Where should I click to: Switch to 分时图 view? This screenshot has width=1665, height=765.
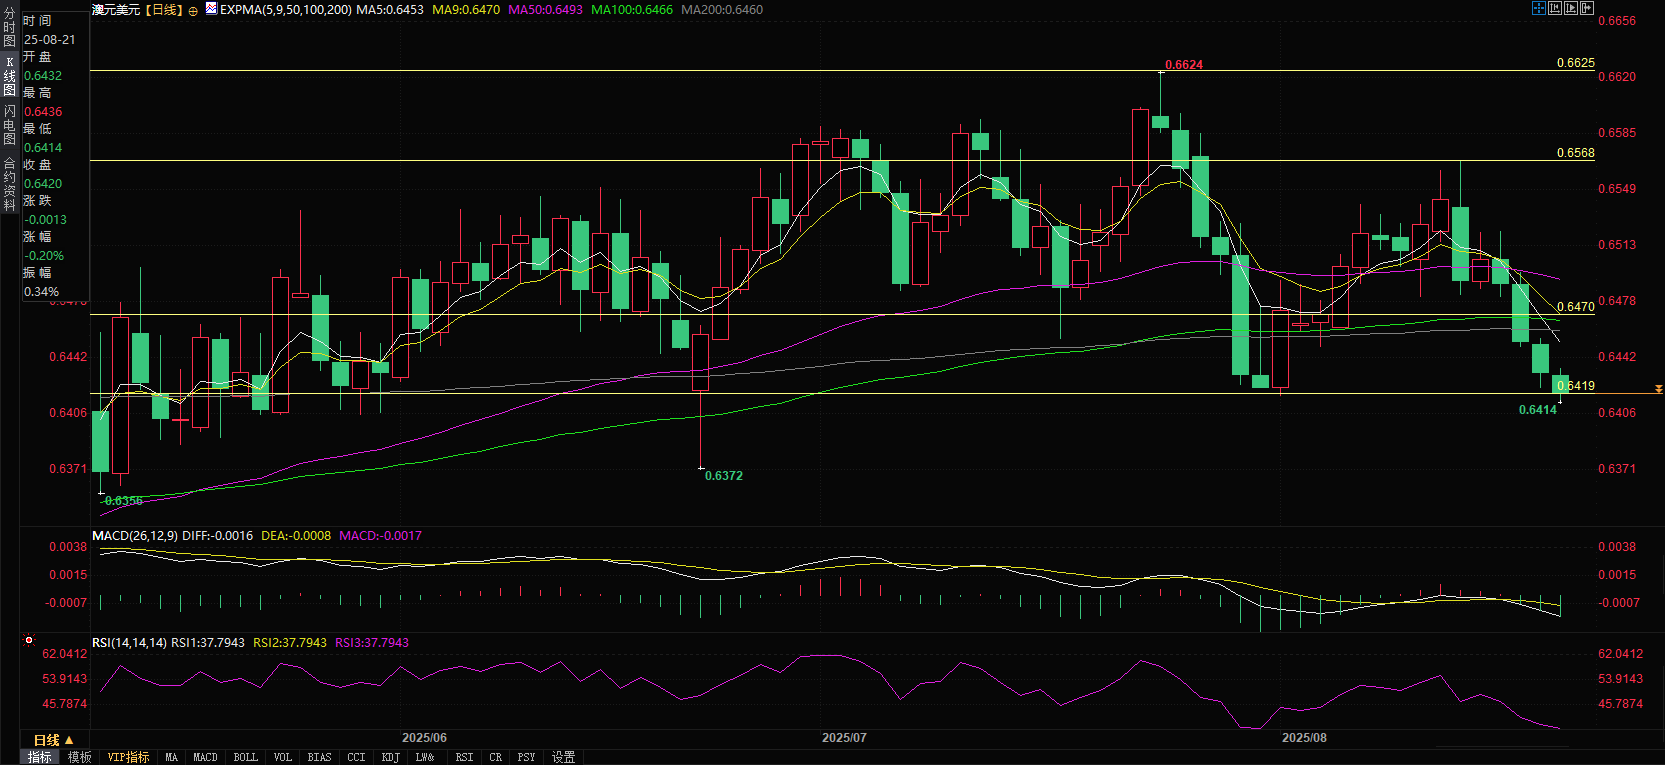[9, 28]
